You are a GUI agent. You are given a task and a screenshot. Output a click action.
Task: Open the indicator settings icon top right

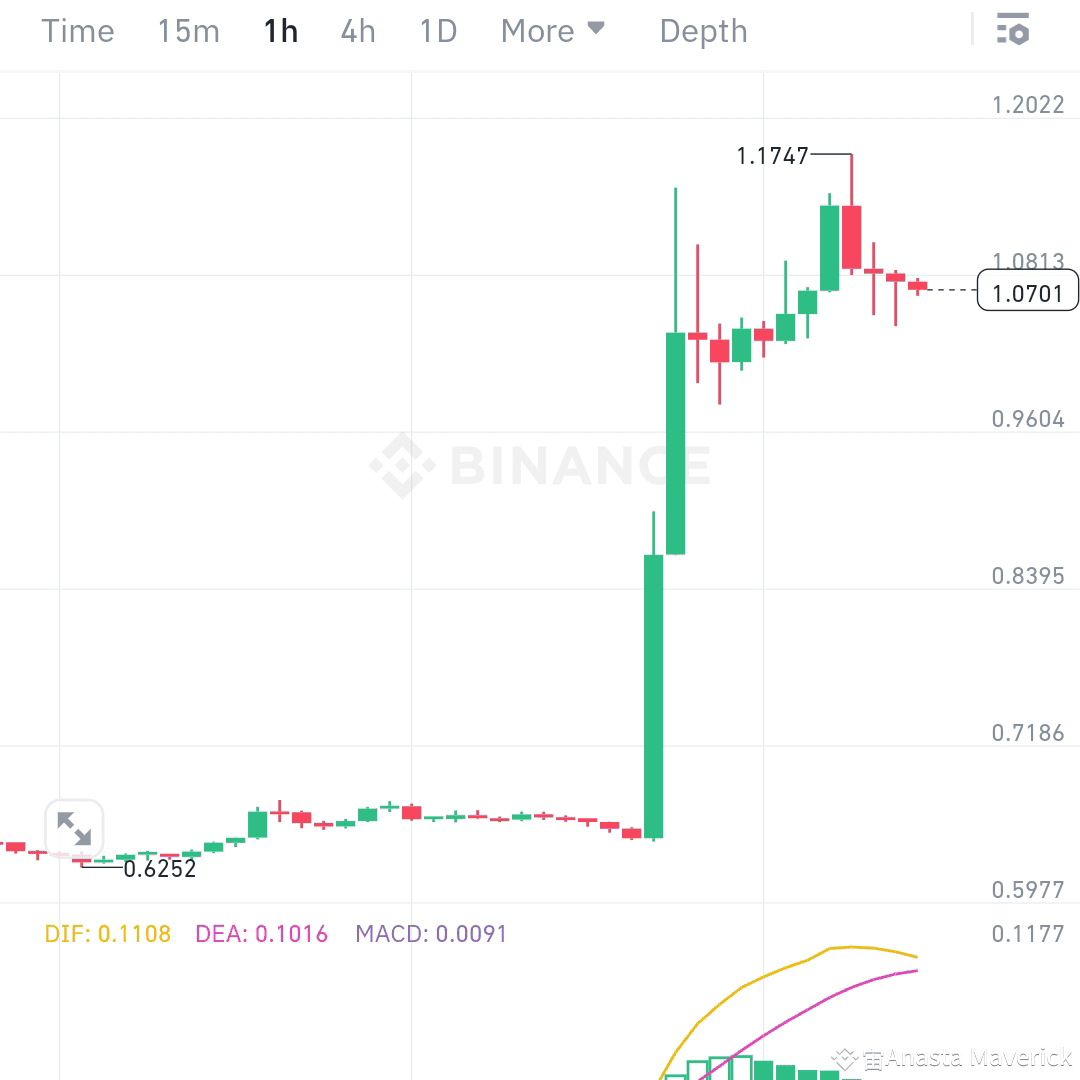point(1013,30)
